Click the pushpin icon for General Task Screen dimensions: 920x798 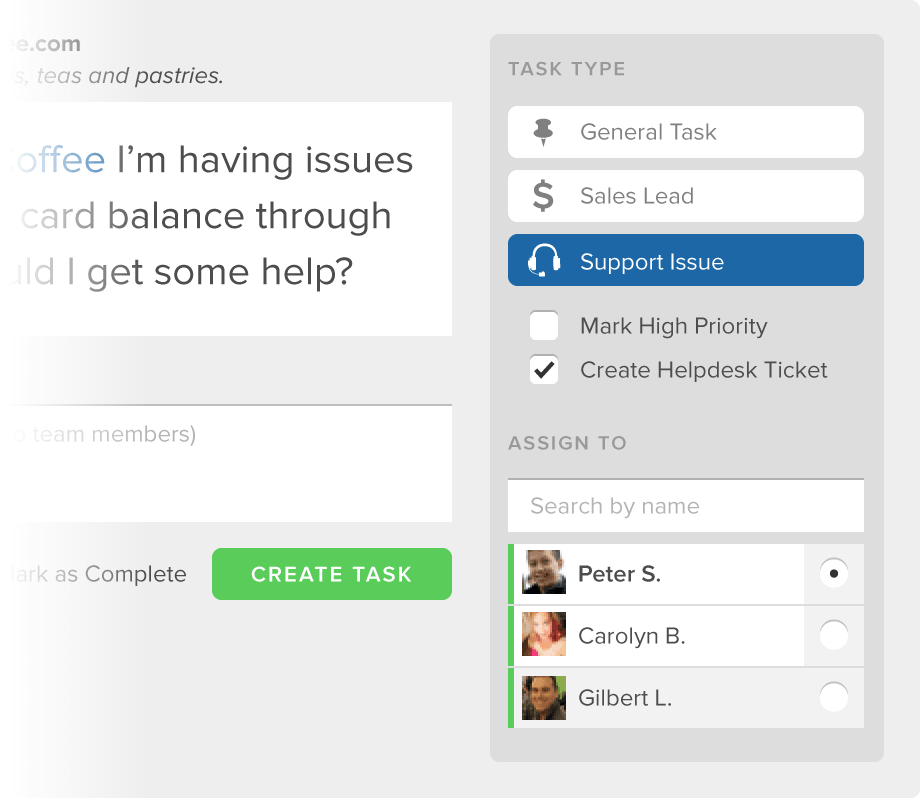pyautogui.click(x=543, y=132)
